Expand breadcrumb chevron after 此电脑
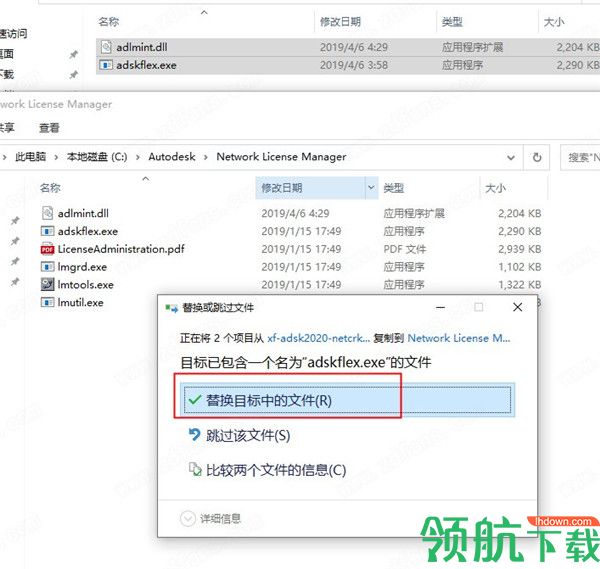This screenshot has height=569, width=600. [x=56, y=157]
